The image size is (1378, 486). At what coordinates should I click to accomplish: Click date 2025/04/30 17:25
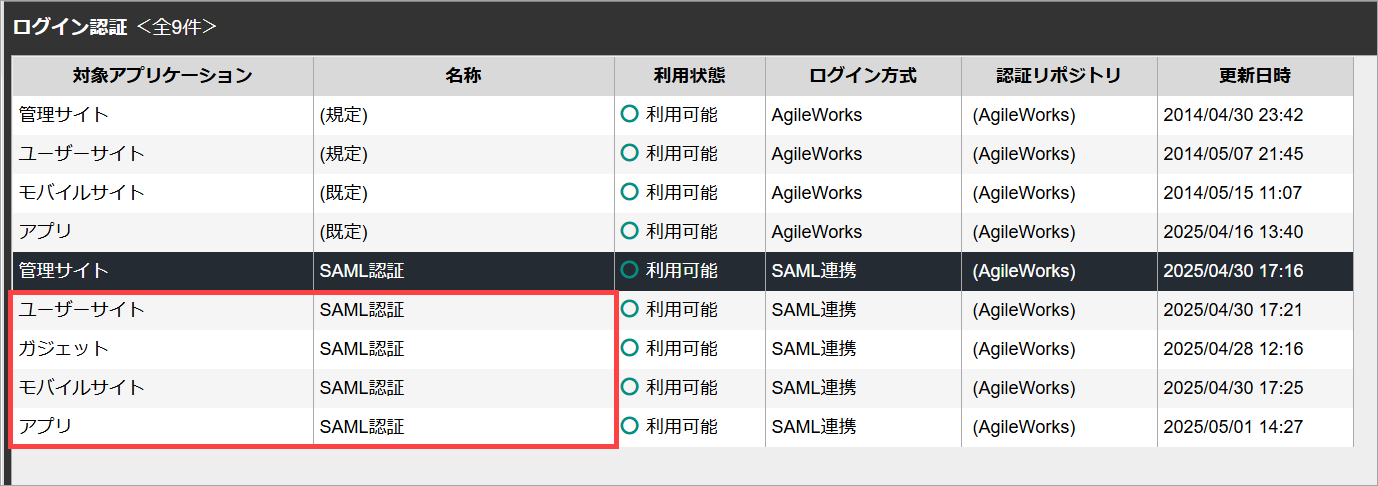point(1233,388)
